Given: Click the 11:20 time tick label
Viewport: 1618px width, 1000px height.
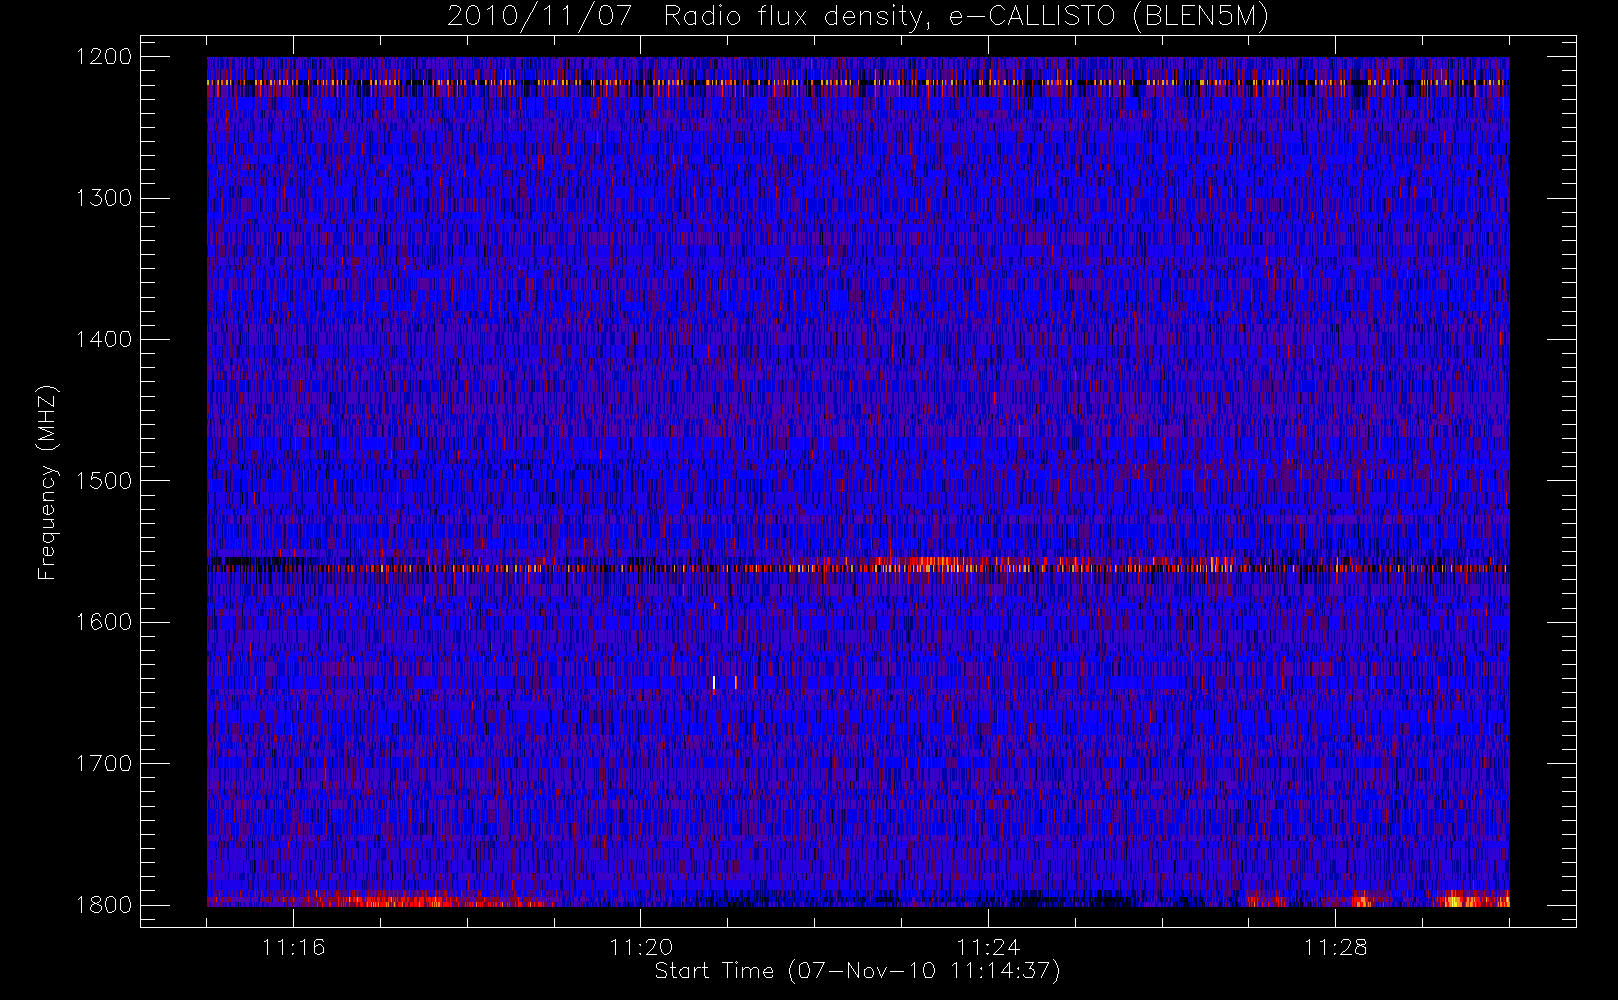Looking at the screenshot, I should click(x=641, y=947).
